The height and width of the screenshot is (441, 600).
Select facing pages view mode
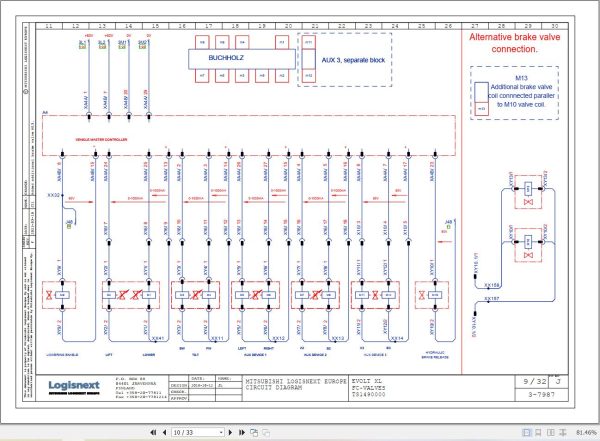[550, 432]
